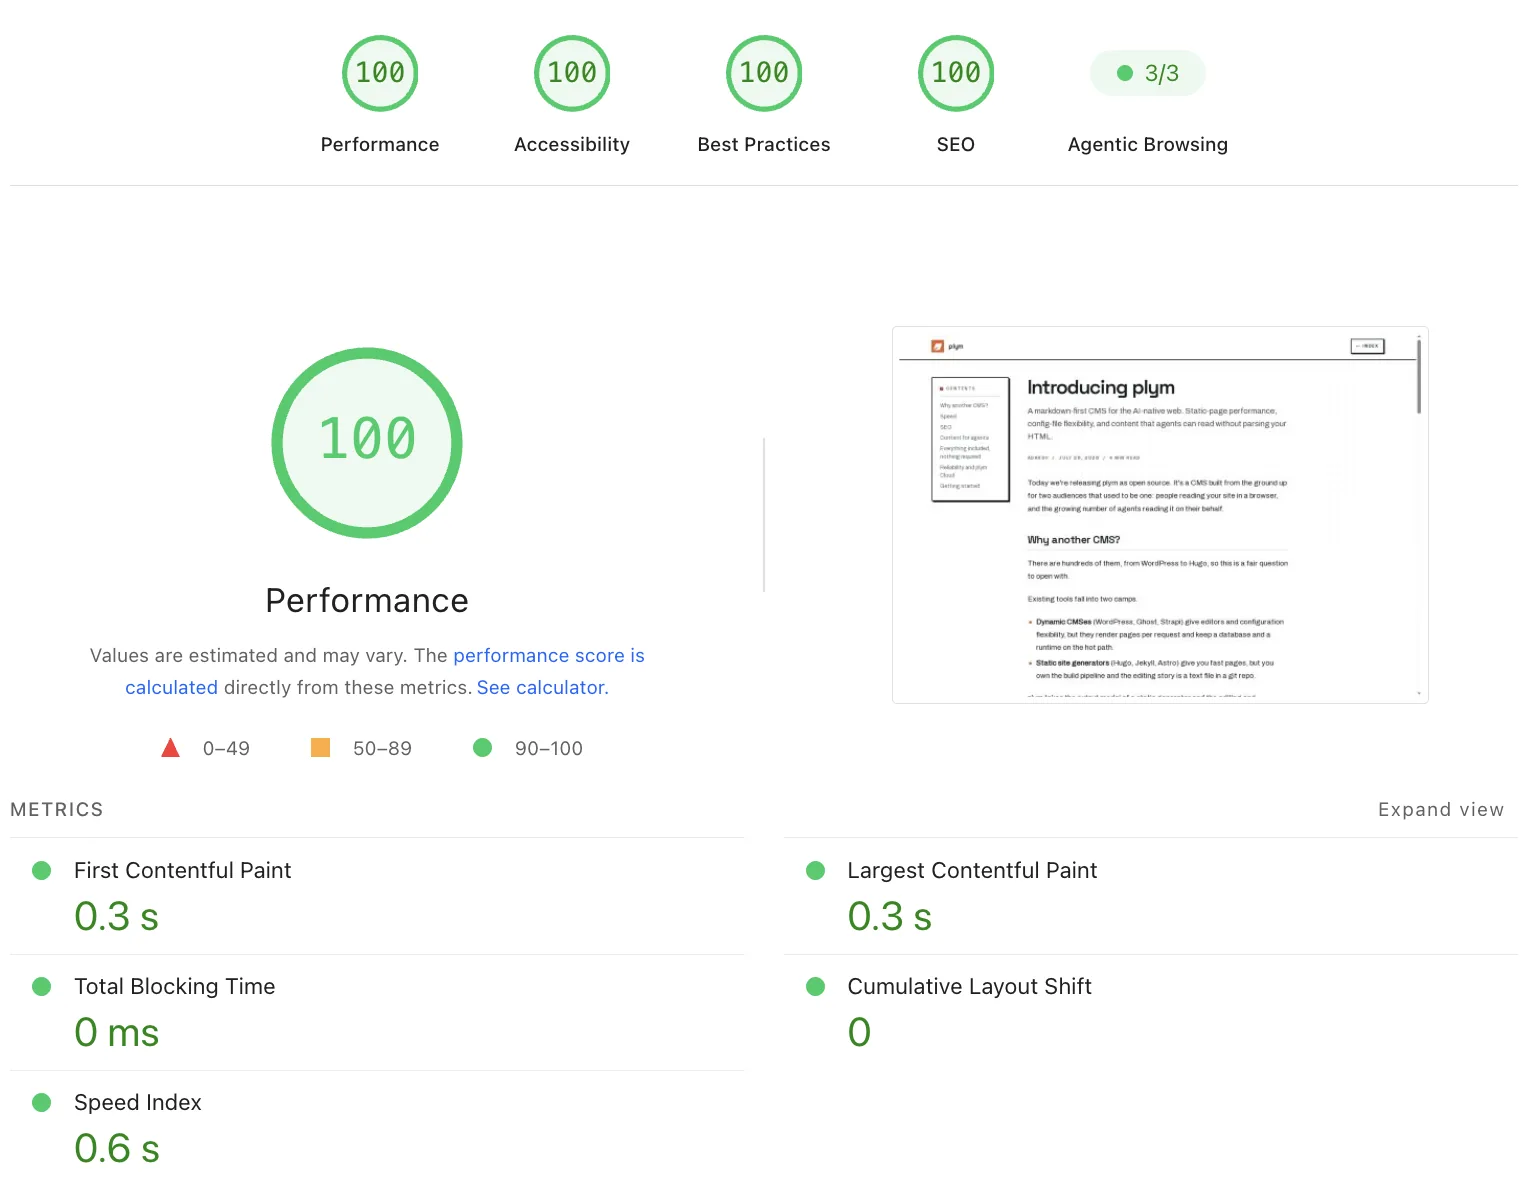
Task: Open the "Introducing plym" page screenshot thumbnail
Action: pyautogui.click(x=1160, y=515)
